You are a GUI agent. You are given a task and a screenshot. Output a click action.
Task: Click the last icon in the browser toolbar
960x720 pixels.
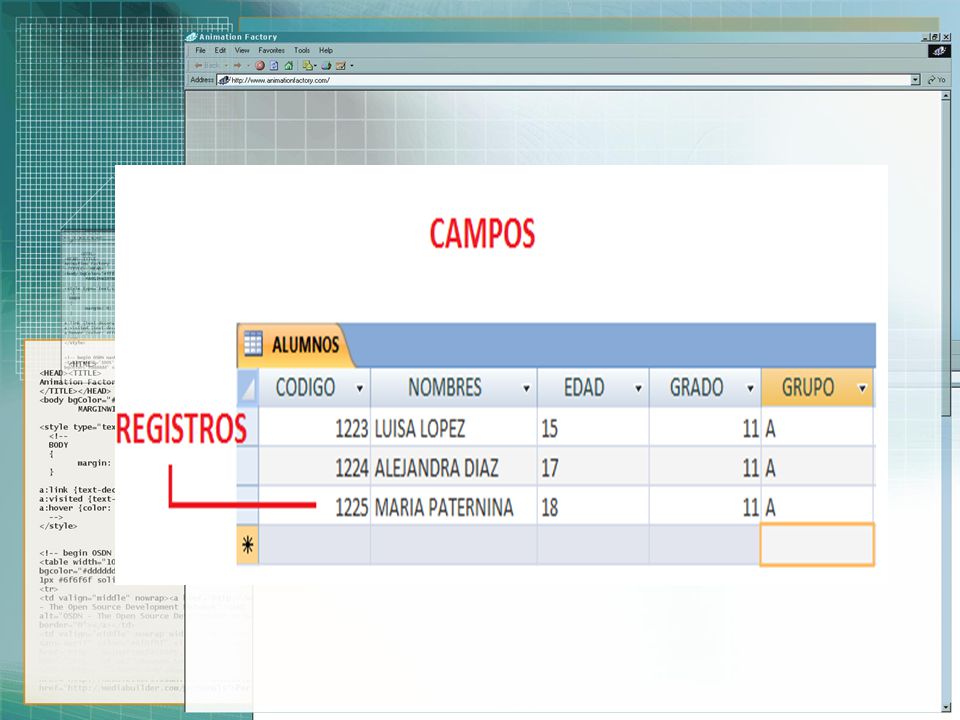(x=341, y=66)
